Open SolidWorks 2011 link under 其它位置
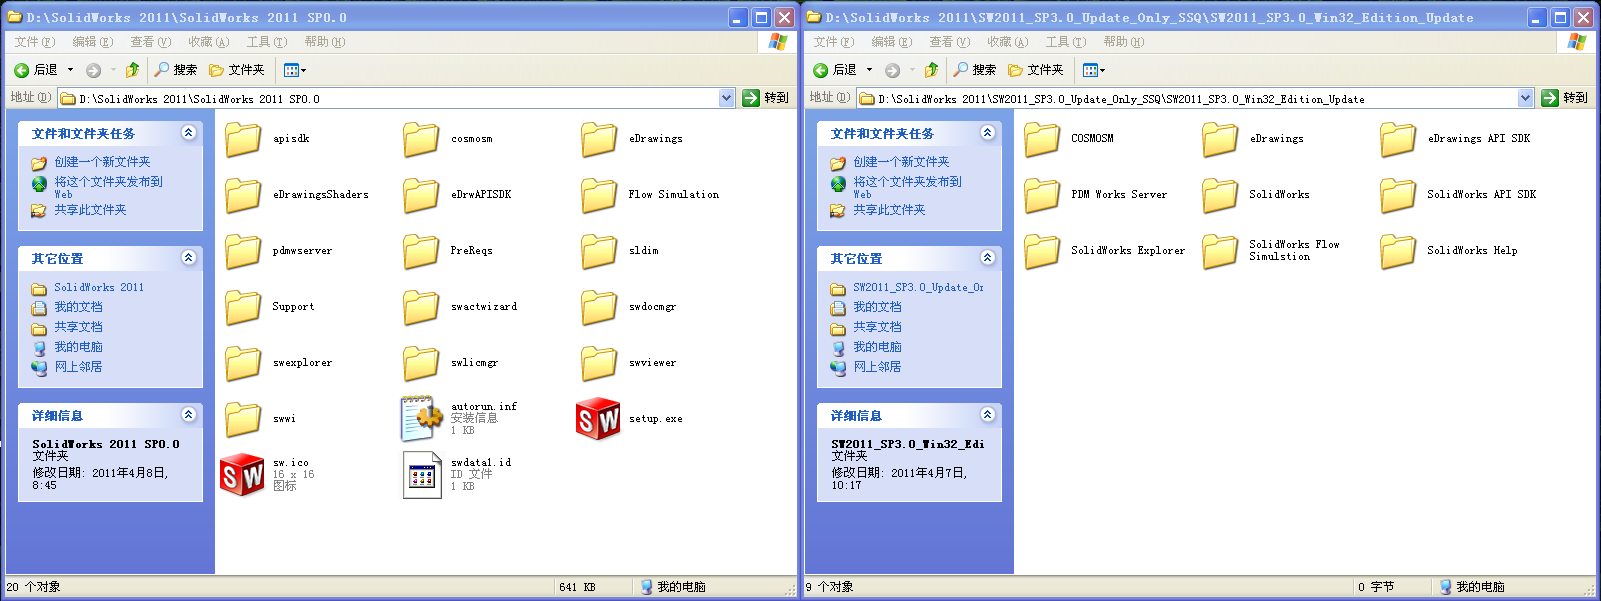Screen dimensions: 1601x601 tap(99, 287)
